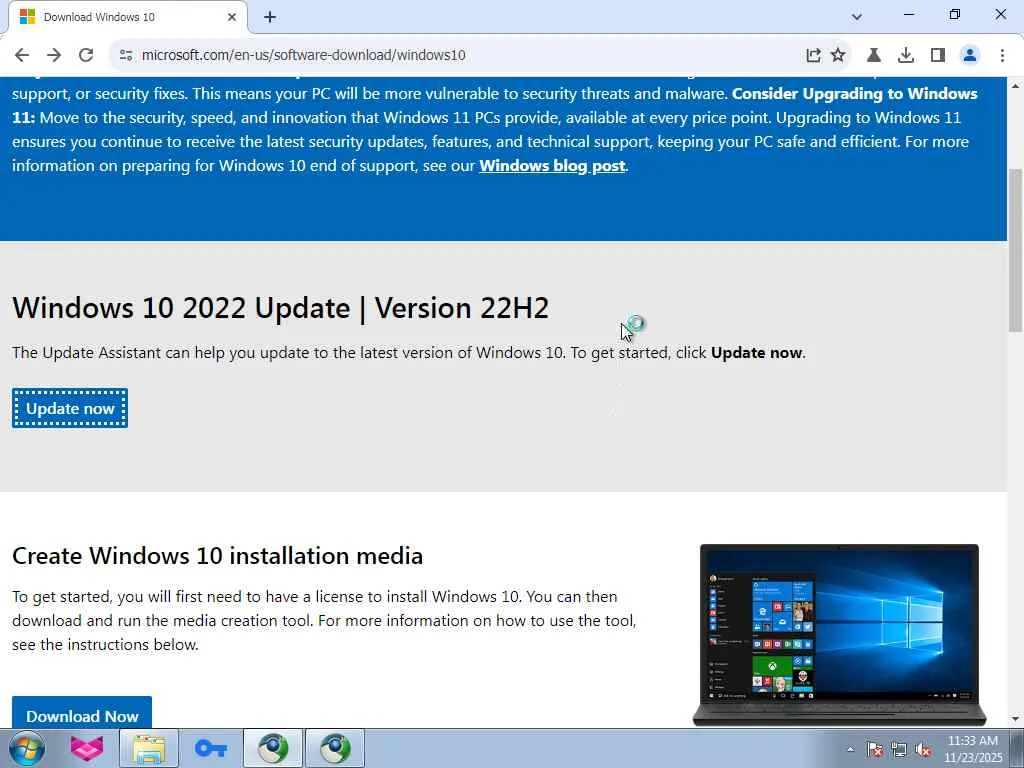Open Chrome Labs flask icon
Viewport: 1024px width, 768px height.
point(874,55)
